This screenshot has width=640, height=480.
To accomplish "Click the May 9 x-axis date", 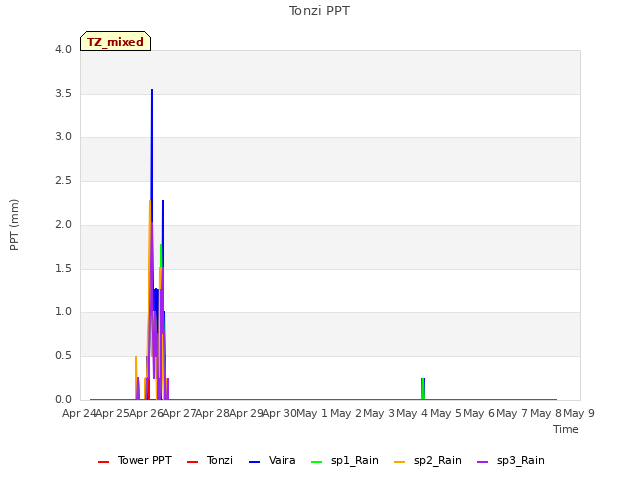I will [579, 413].
